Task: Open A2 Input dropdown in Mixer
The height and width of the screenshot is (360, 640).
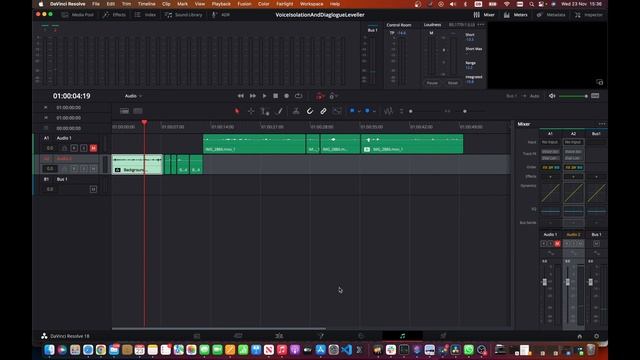Action: pos(573,142)
